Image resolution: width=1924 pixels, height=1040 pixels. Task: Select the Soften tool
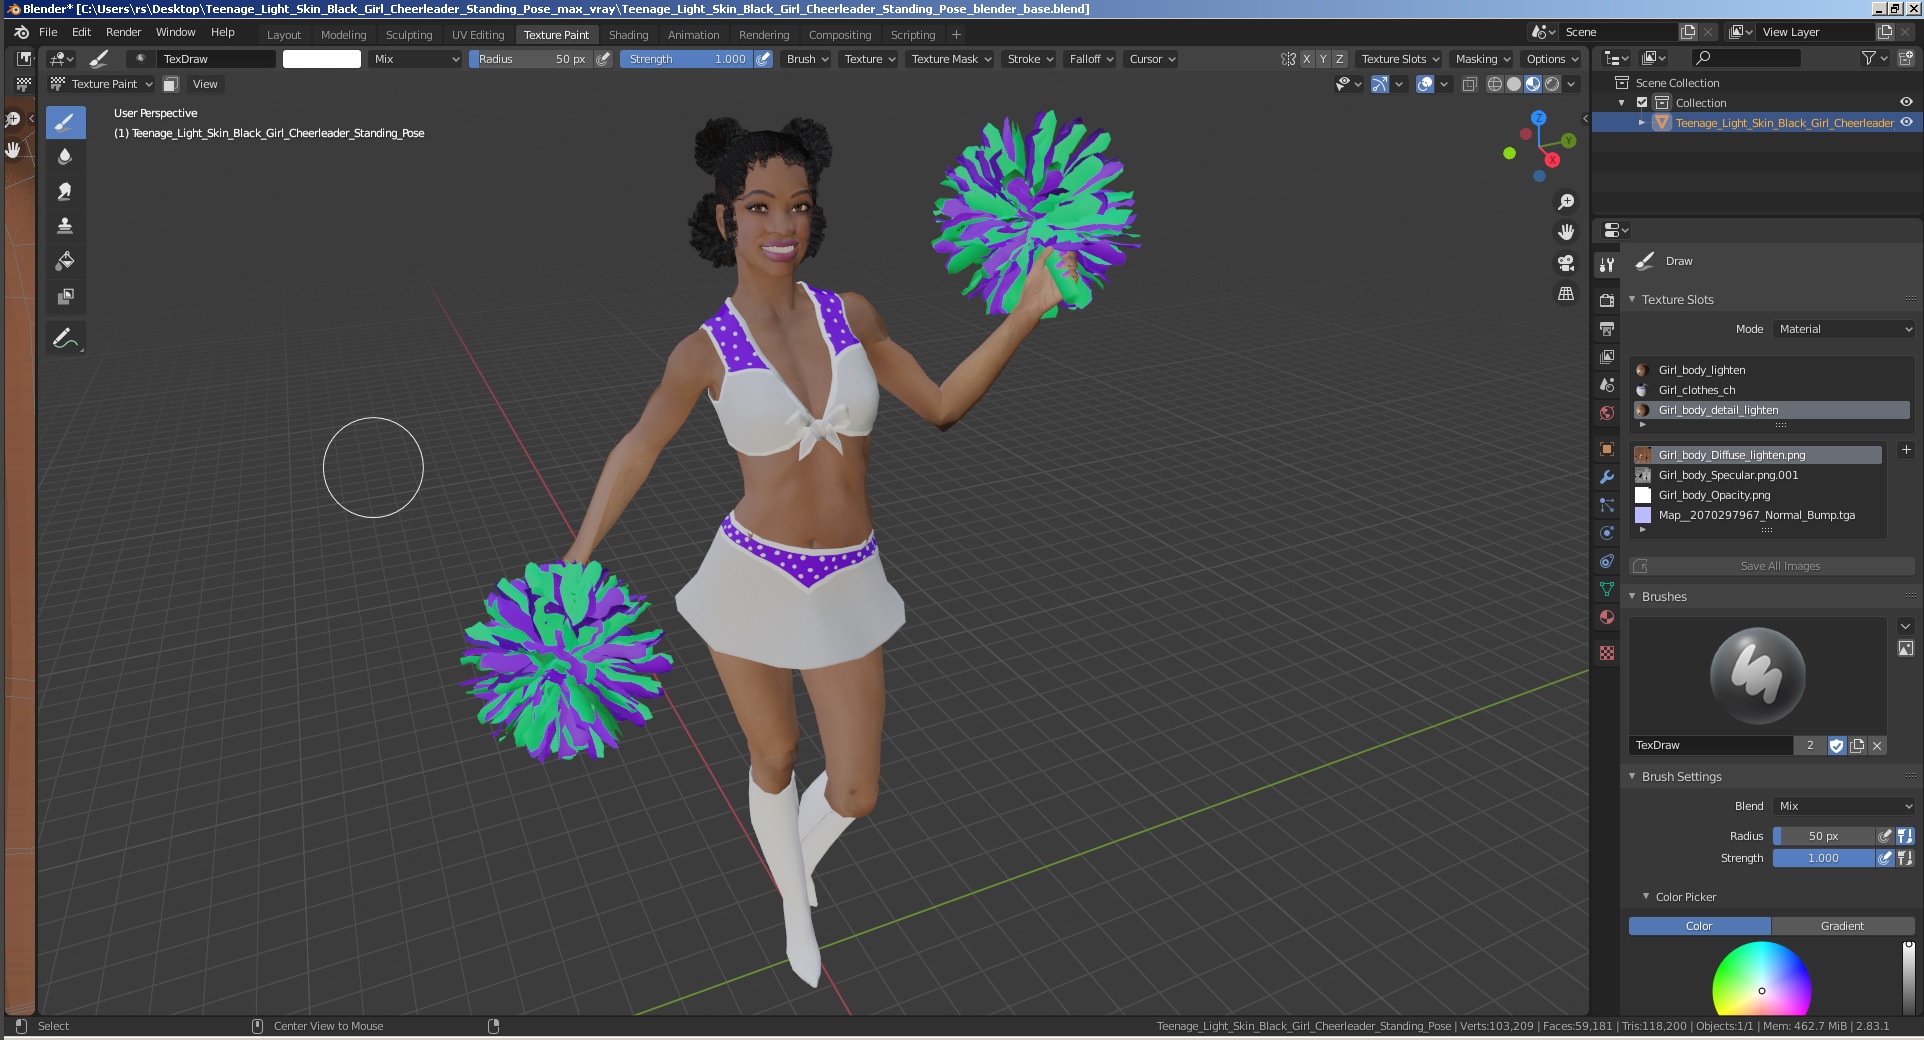coord(65,157)
